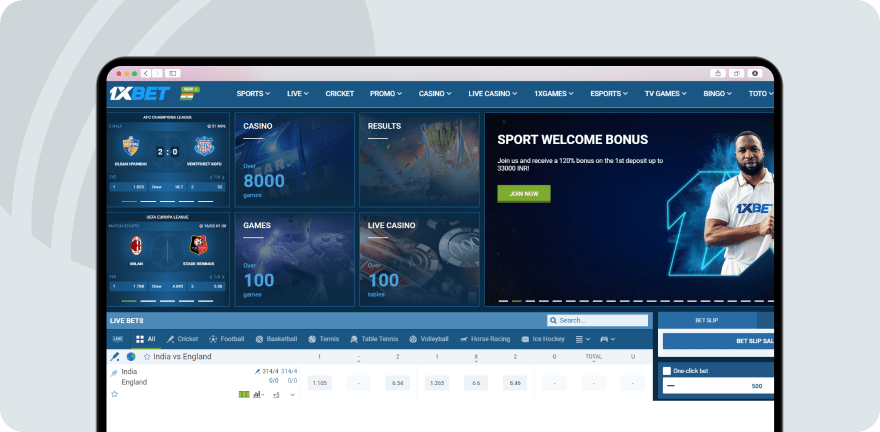880x432 pixels.
Task: Select the Ice Hockey live tab
Action: (543, 339)
